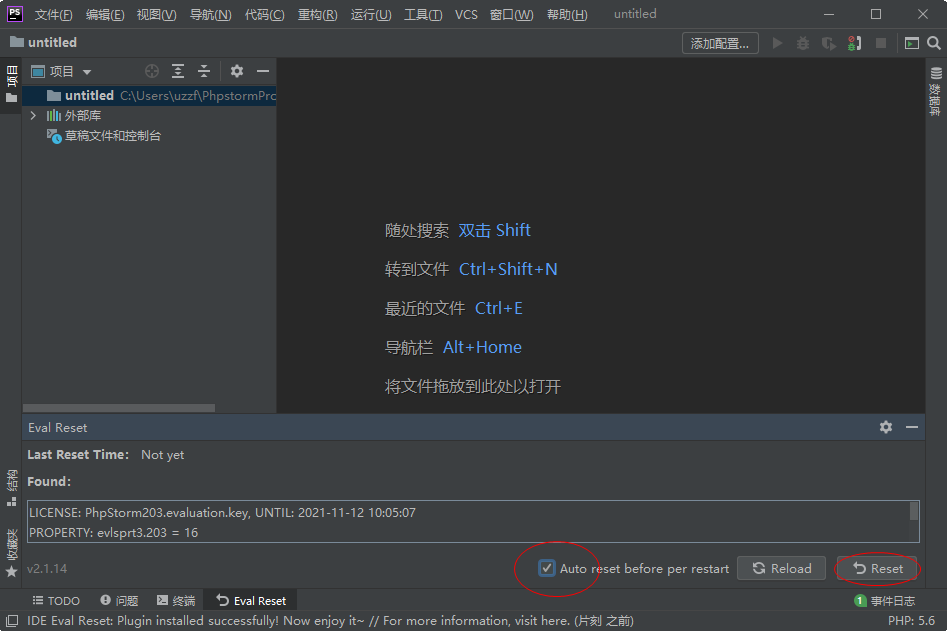Open the 帮助(H) menu
This screenshot has height=631, width=947.
click(x=567, y=14)
